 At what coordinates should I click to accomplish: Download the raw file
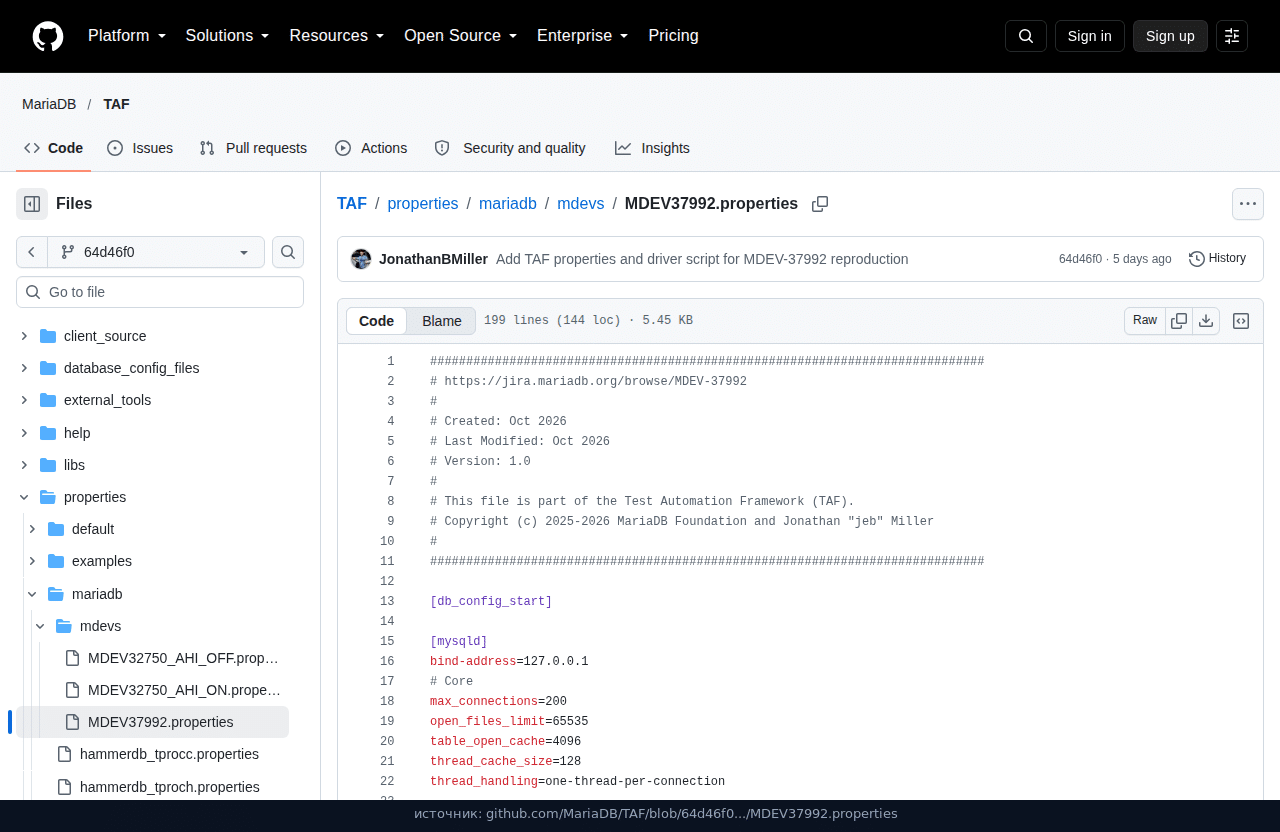click(1206, 321)
